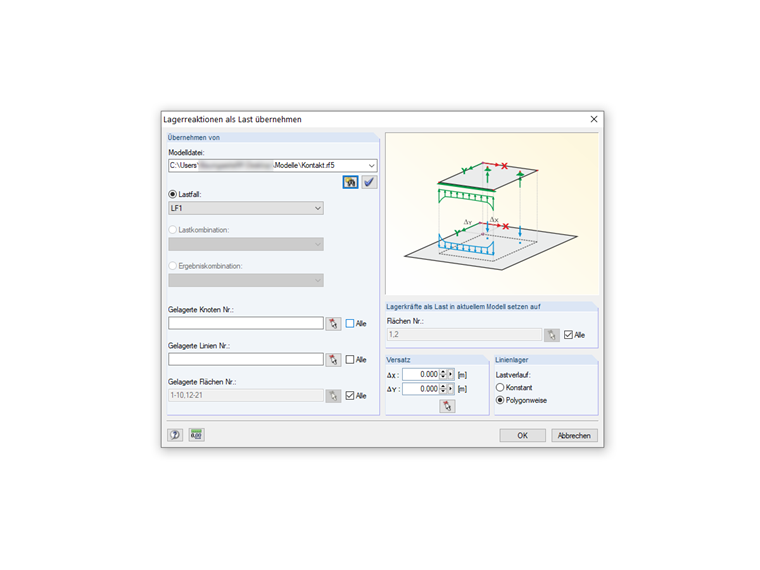This screenshot has width=760, height=570.
Task: Expand the Modelldatei path dropdown
Action: 371,166
